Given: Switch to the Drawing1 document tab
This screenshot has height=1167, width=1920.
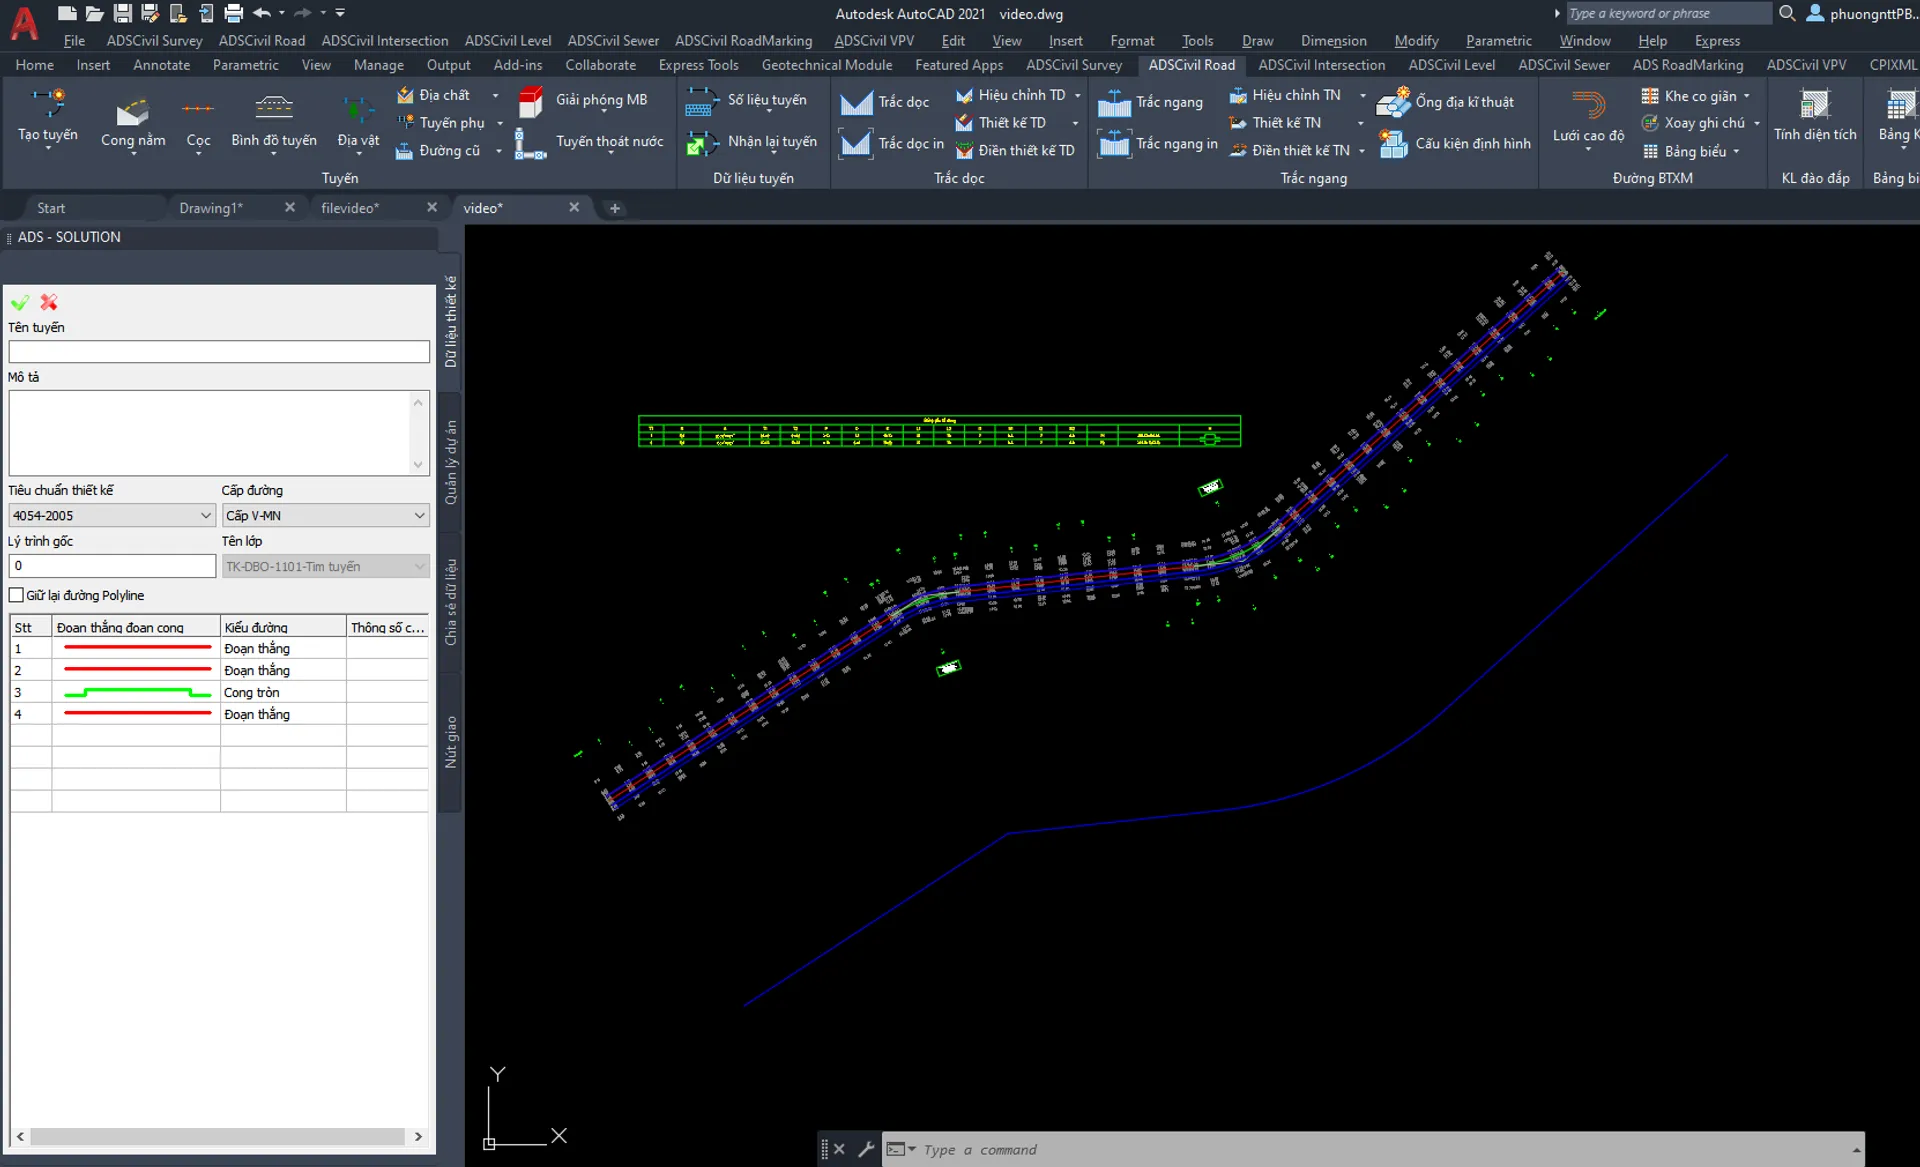Looking at the screenshot, I should 210,208.
